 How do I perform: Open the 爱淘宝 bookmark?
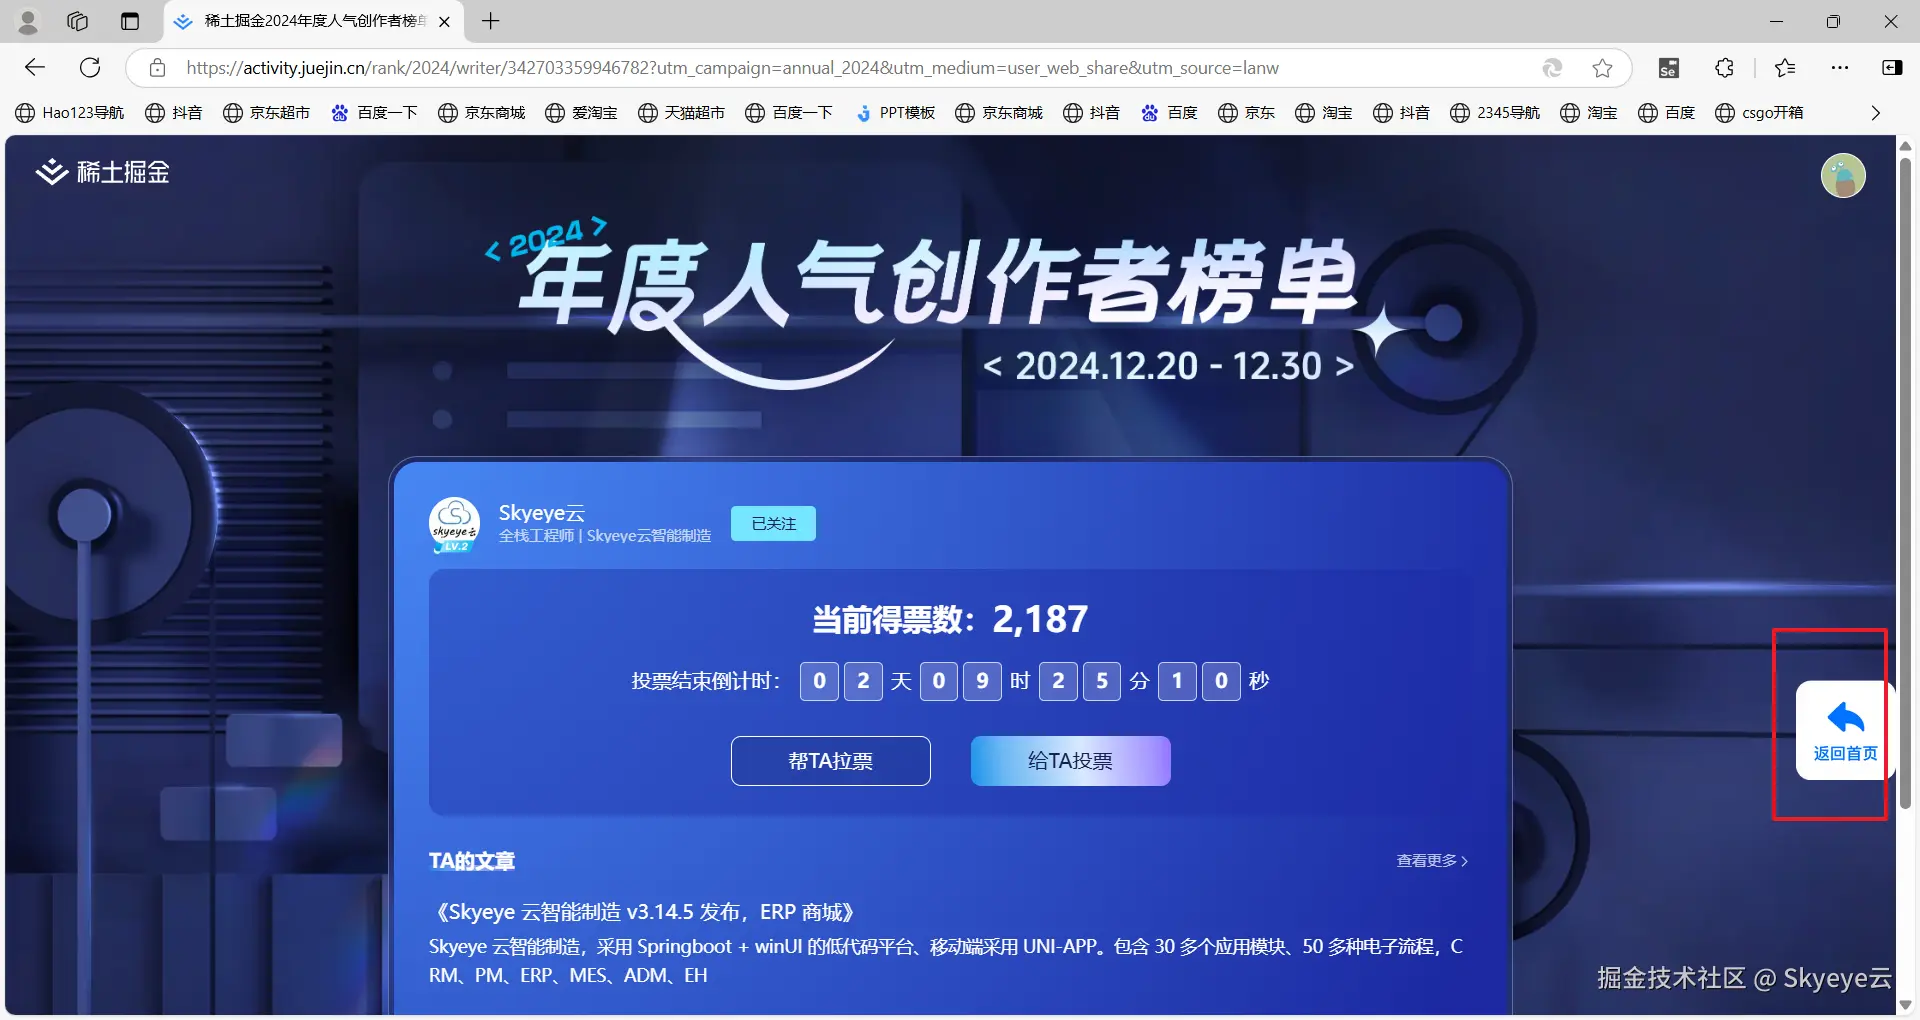coord(581,112)
